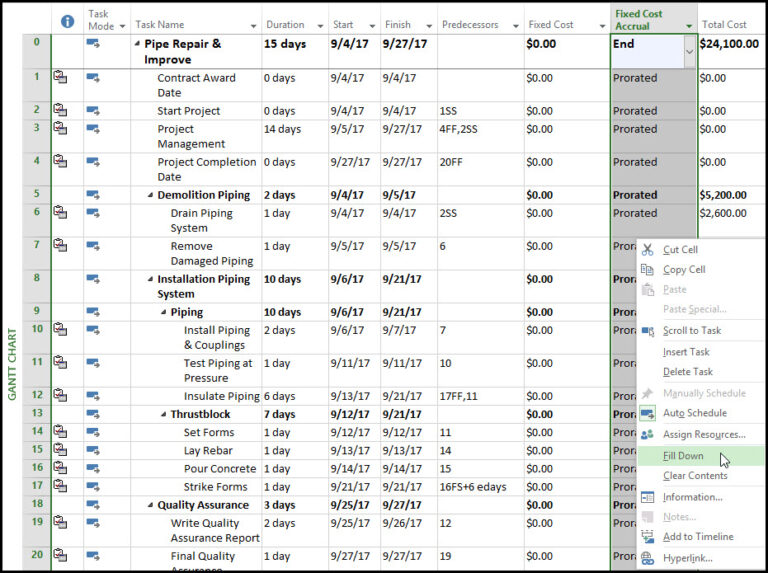This screenshot has height=573, width=768.
Task: Select Delete Task from the context menu
Action: click(x=700, y=372)
